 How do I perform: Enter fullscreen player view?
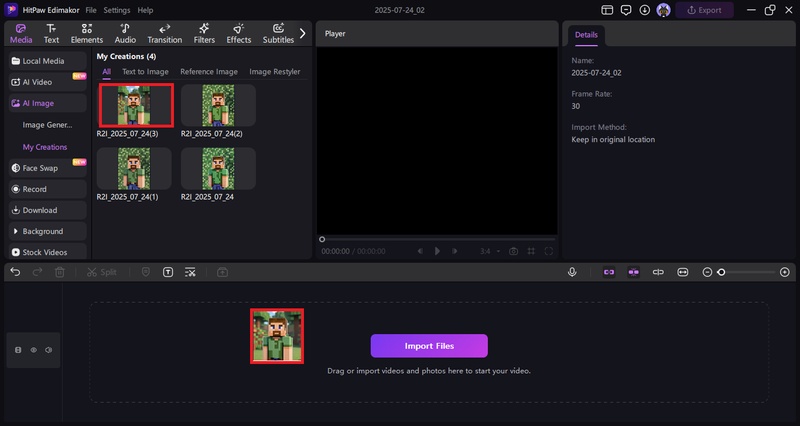pyautogui.click(x=548, y=251)
